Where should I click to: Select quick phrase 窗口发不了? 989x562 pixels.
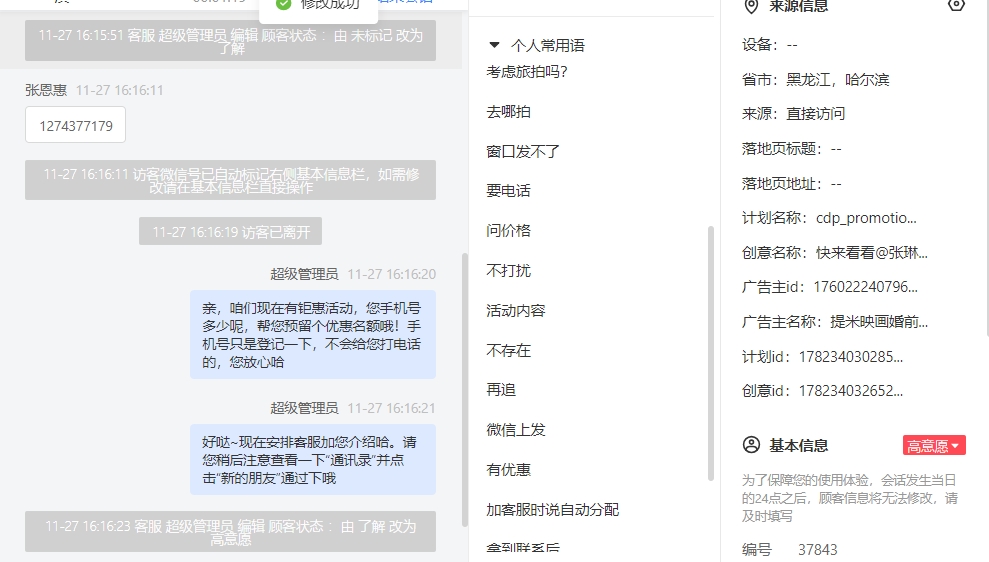(523, 151)
